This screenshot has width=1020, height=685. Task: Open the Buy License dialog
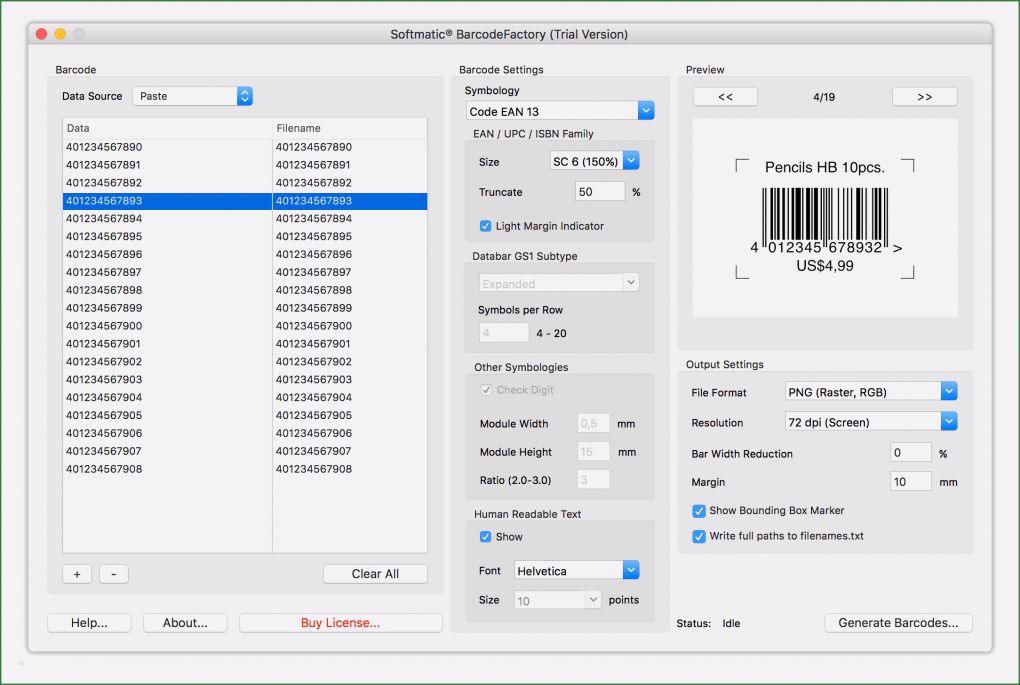coord(340,622)
